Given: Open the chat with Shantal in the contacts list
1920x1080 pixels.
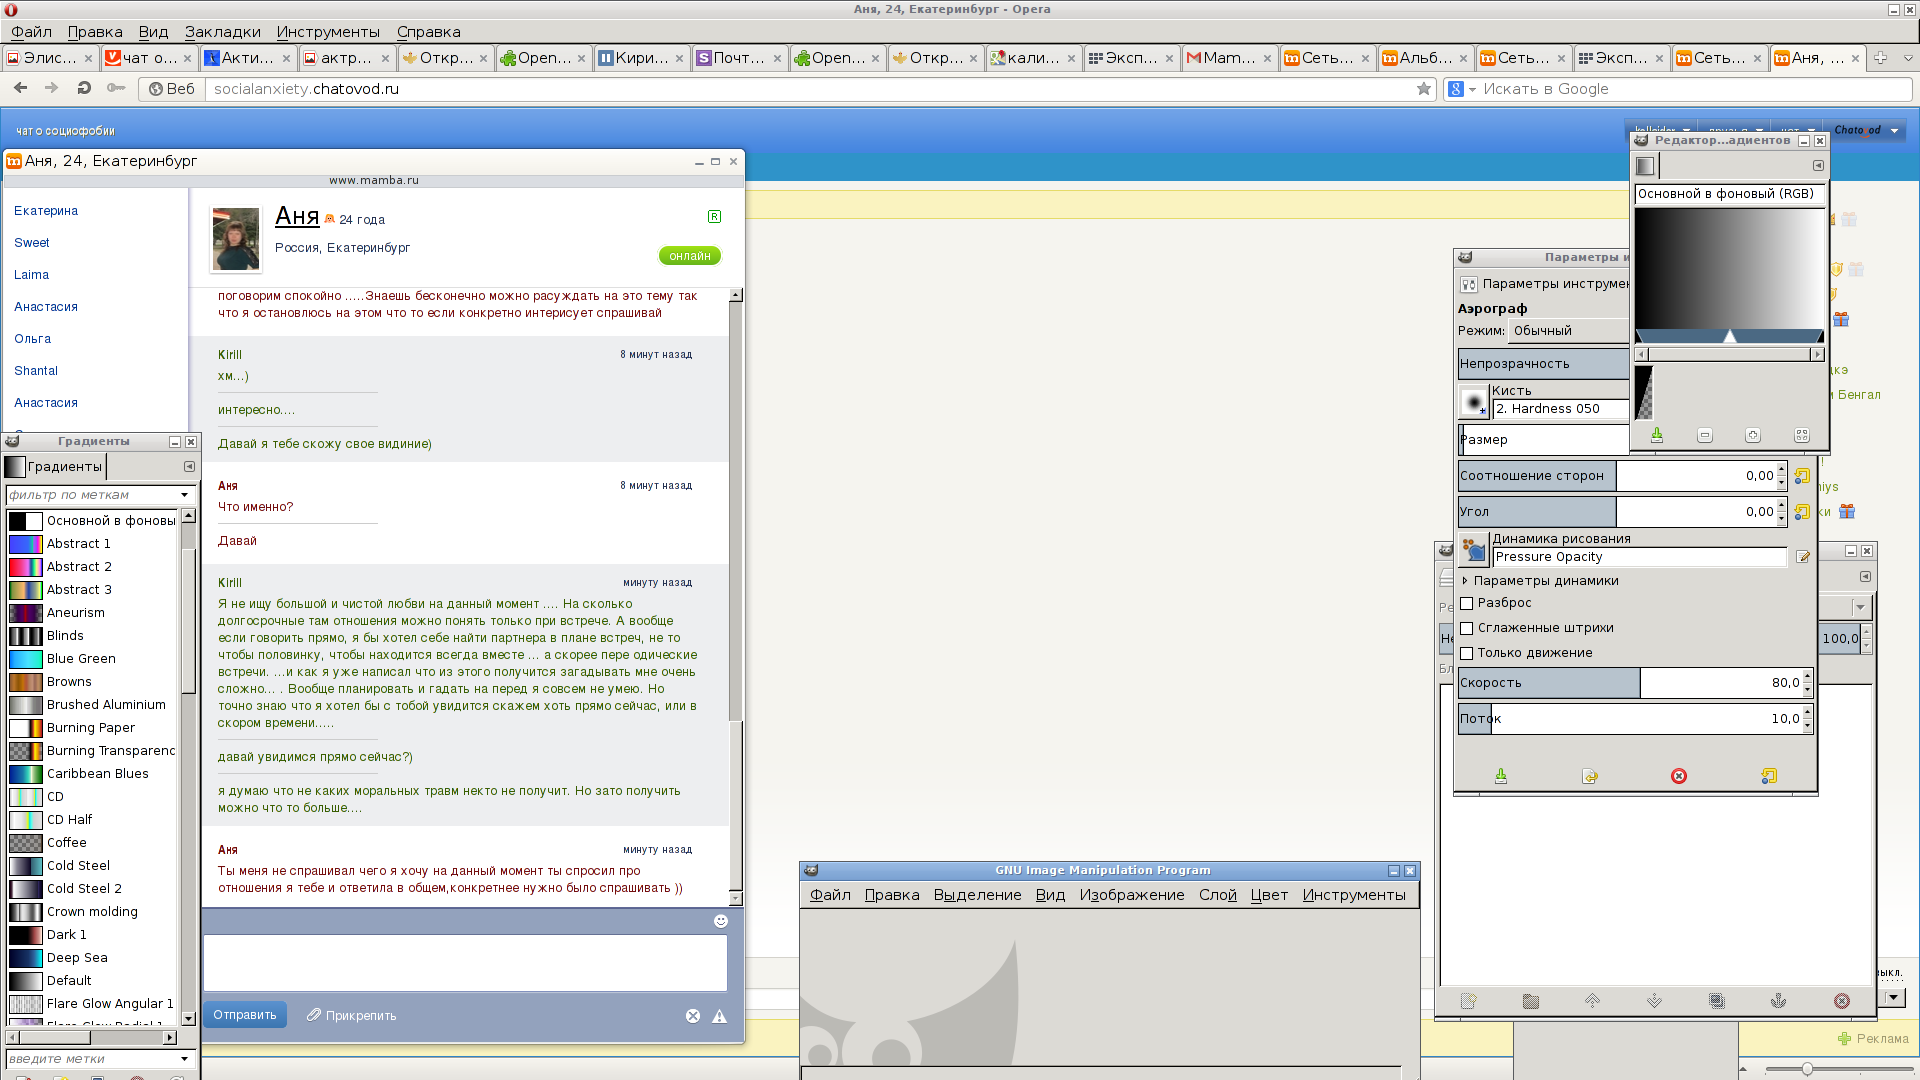Looking at the screenshot, I should 36,371.
